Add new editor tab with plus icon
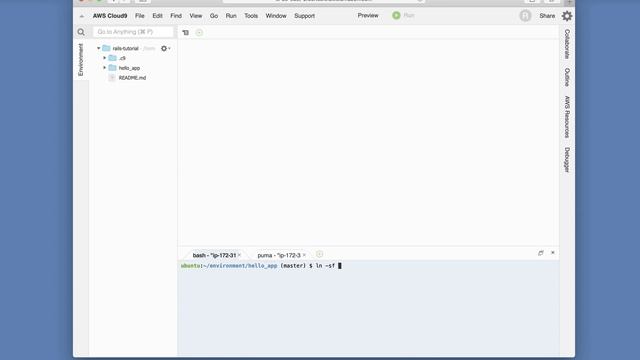The height and width of the screenshot is (360, 640). click(199, 33)
